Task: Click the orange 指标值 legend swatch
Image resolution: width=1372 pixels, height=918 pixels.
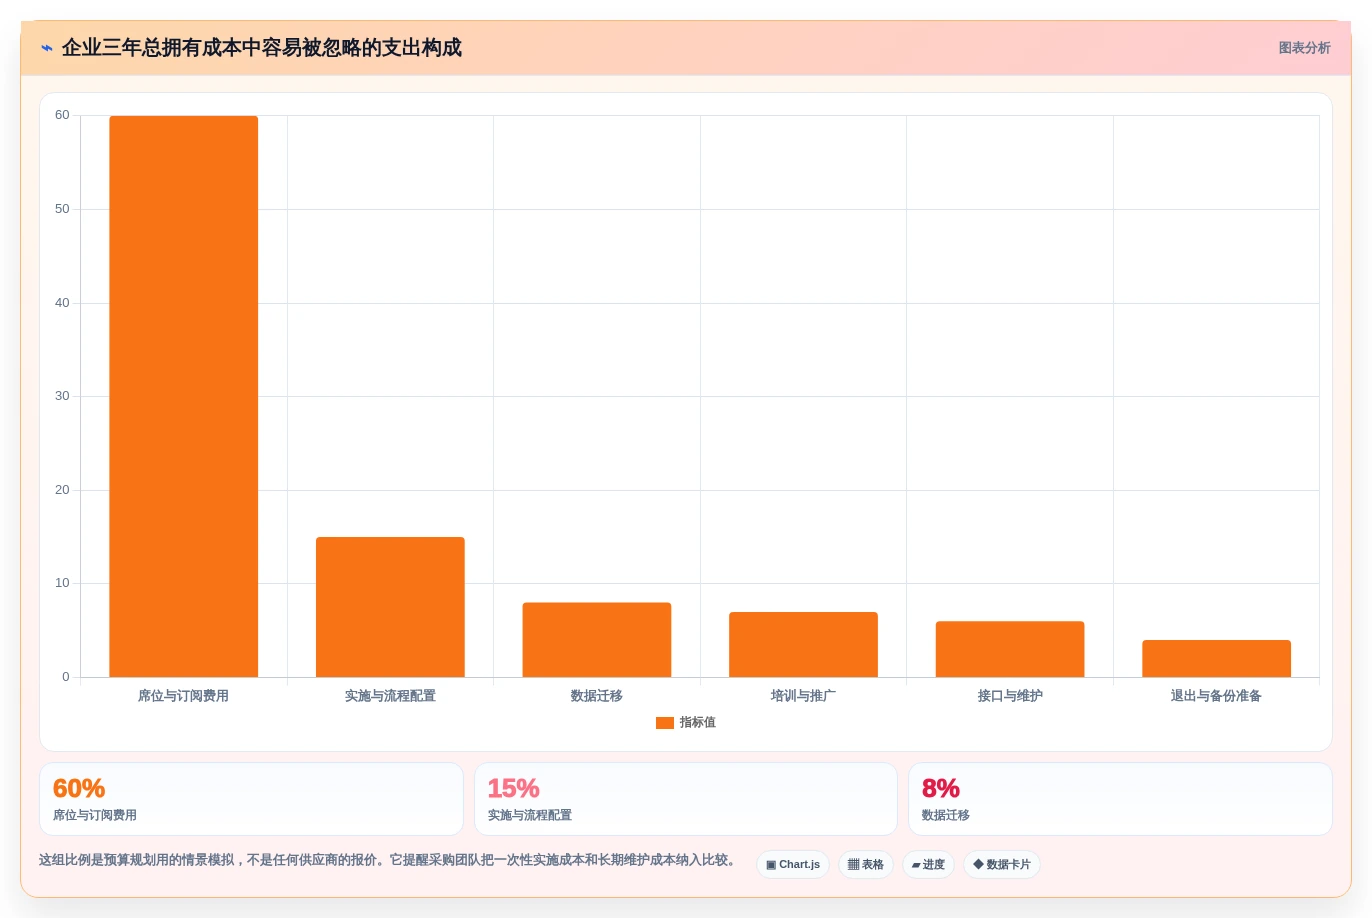Action: [x=665, y=723]
